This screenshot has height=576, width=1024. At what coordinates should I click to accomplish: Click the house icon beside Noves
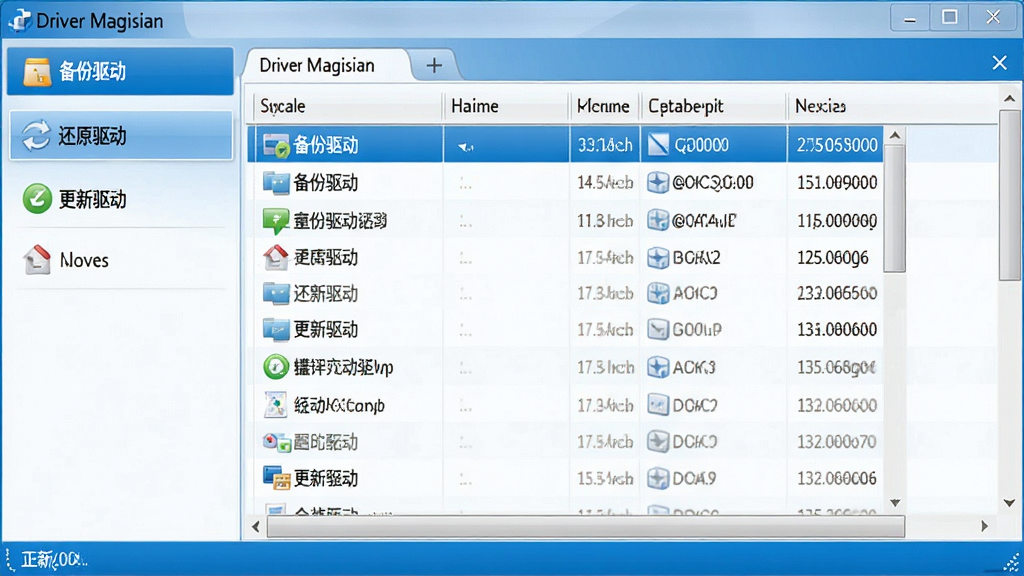click(37, 259)
